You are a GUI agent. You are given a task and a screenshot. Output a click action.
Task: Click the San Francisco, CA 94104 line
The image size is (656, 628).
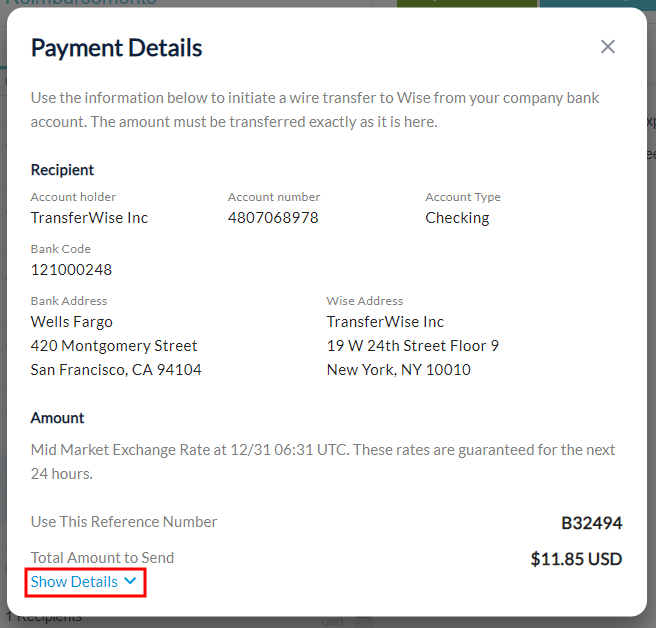point(116,370)
